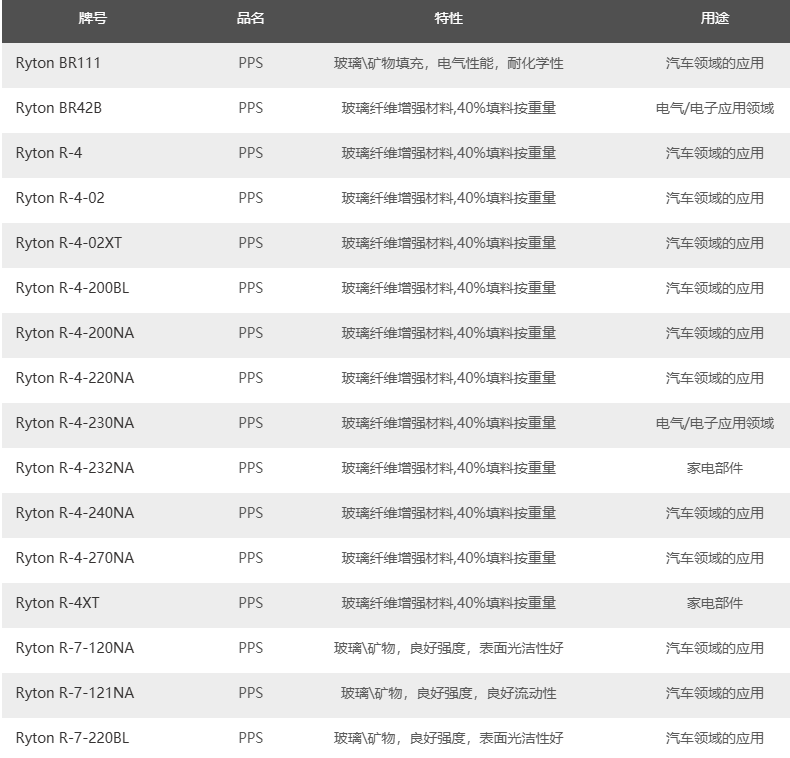Select Ryton R-4-220NA in the table
Screen dimensions: 790x758
tap(74, 378)
